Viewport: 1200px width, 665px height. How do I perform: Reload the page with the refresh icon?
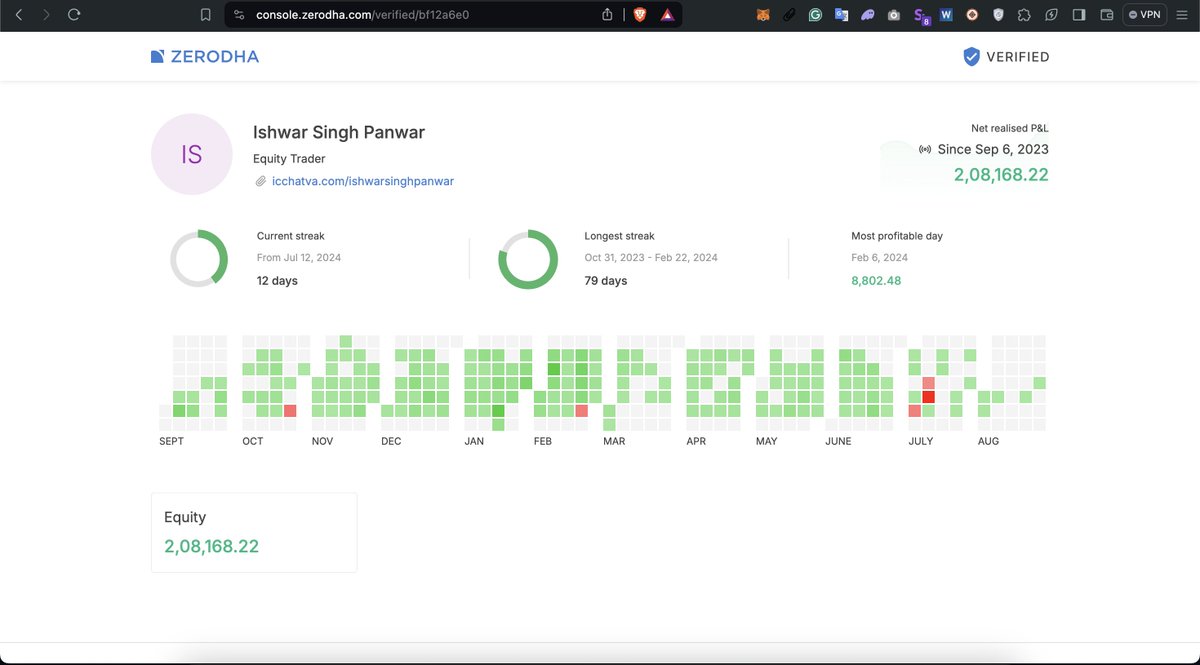point(74,15)
